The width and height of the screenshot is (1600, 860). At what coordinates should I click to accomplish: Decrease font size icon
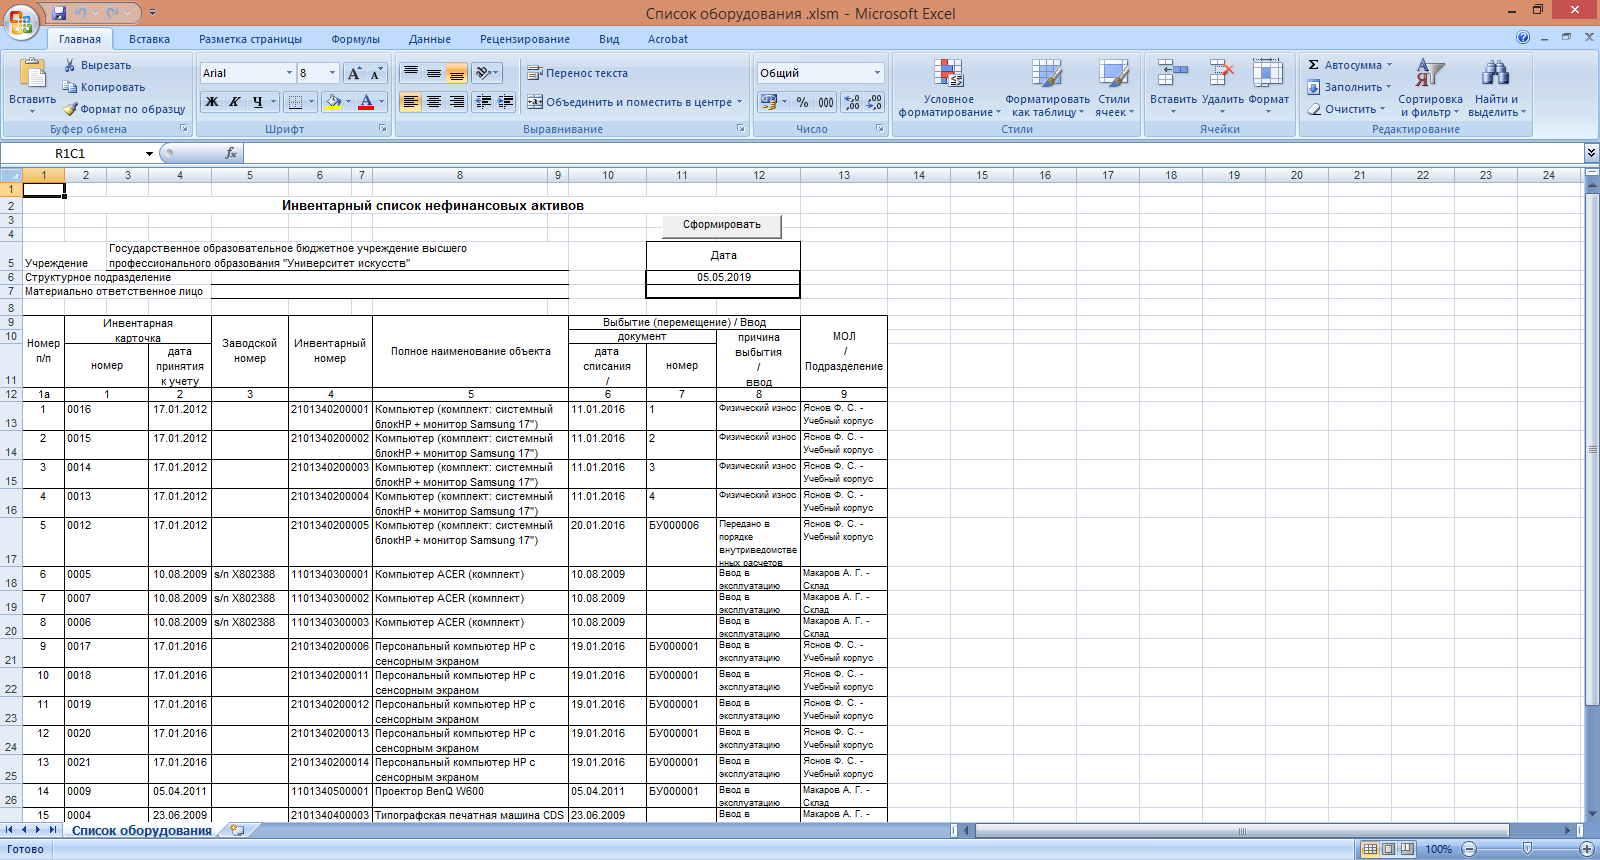pos(376,73)
